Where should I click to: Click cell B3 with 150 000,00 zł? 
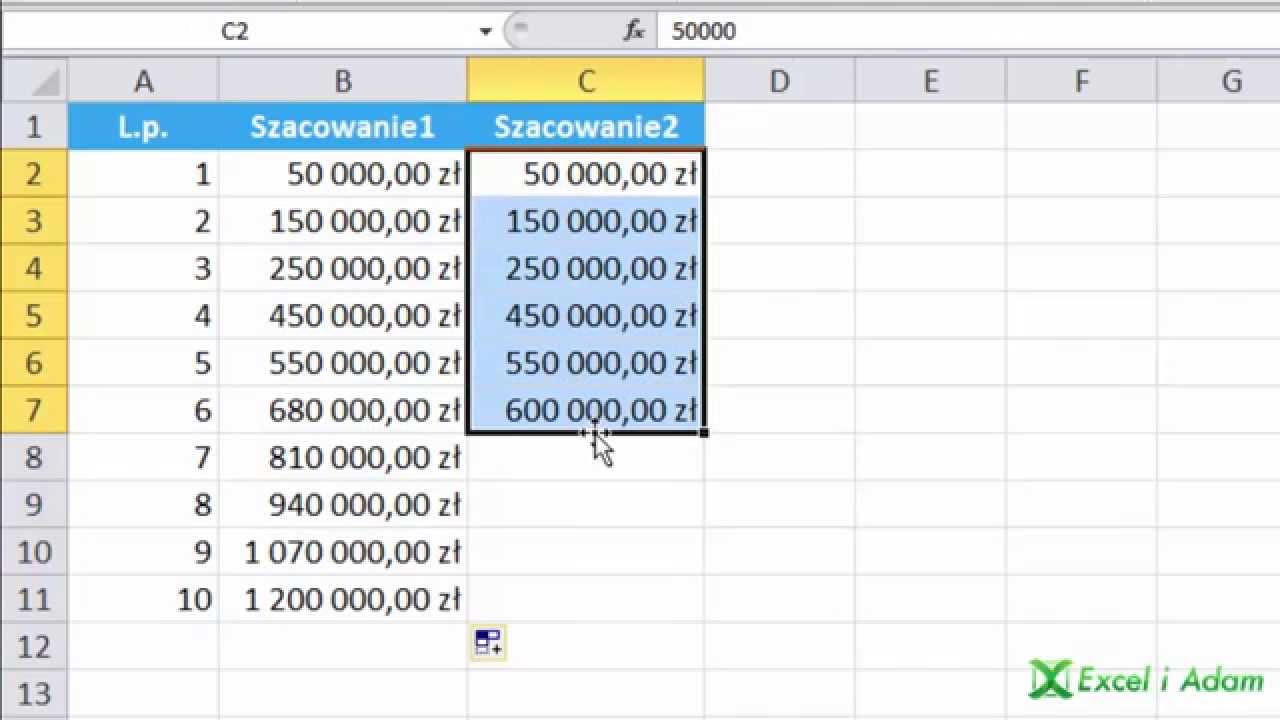point(343,221)
